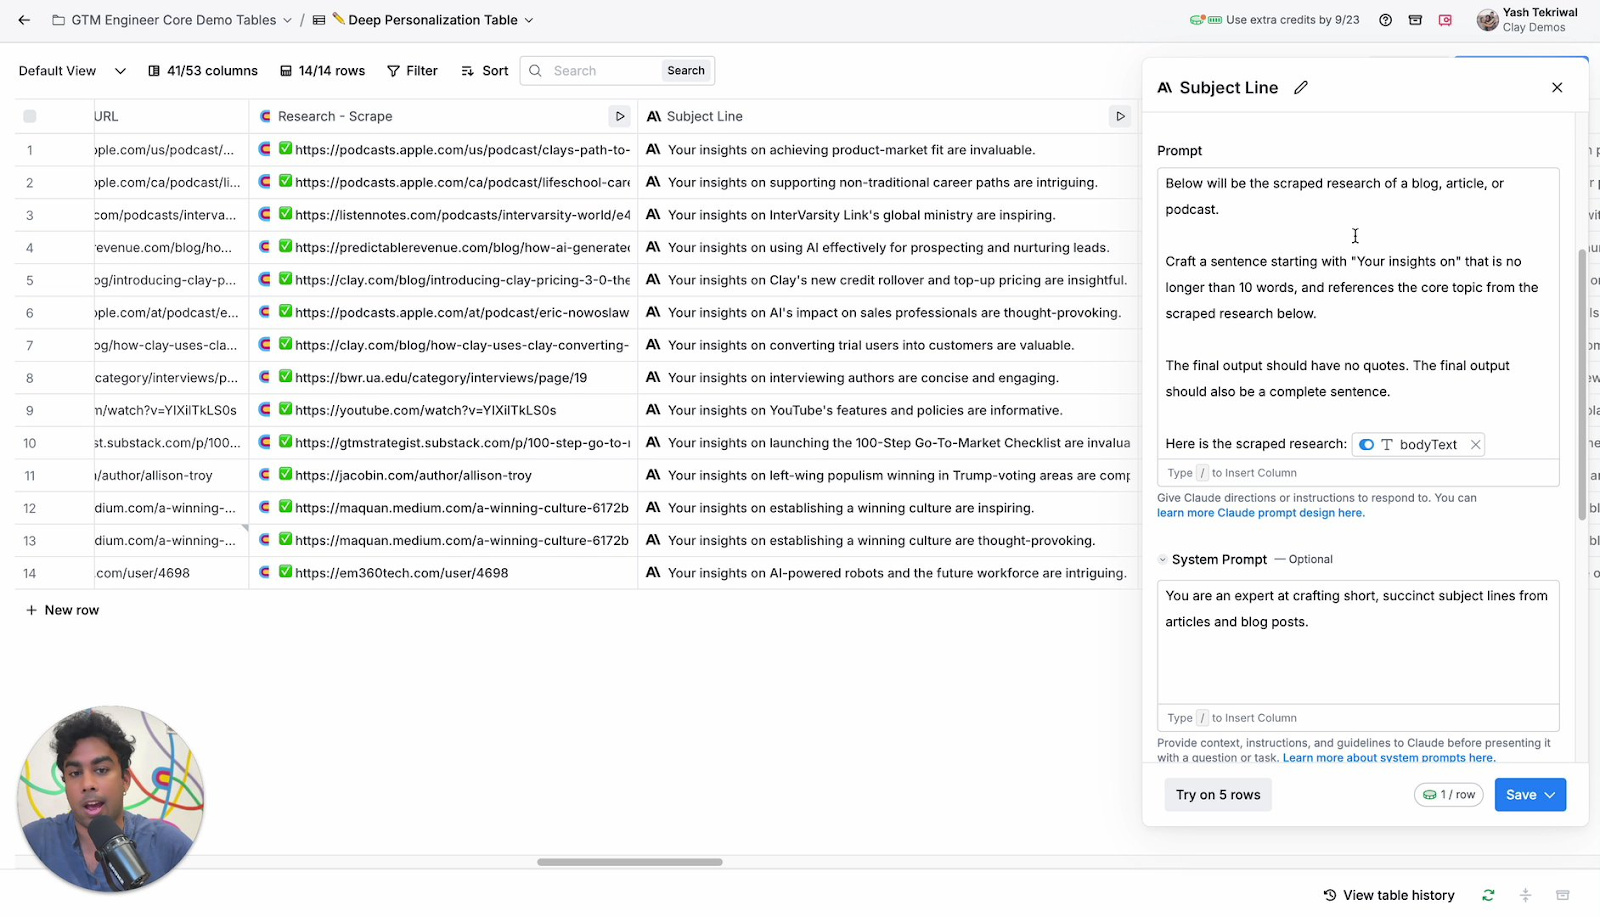Click the presenter webcam thumbnail

[x=110, y=798]
